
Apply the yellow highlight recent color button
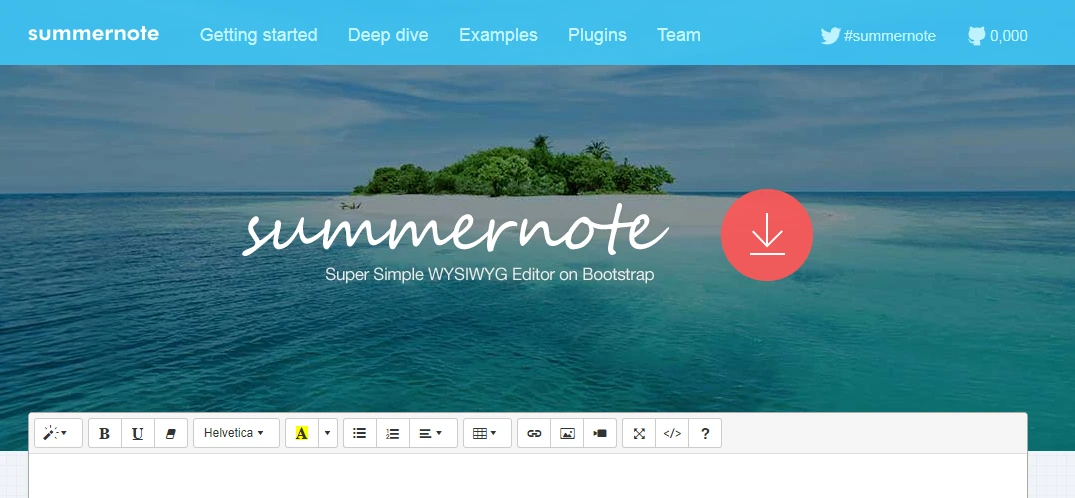pos(302,434)
